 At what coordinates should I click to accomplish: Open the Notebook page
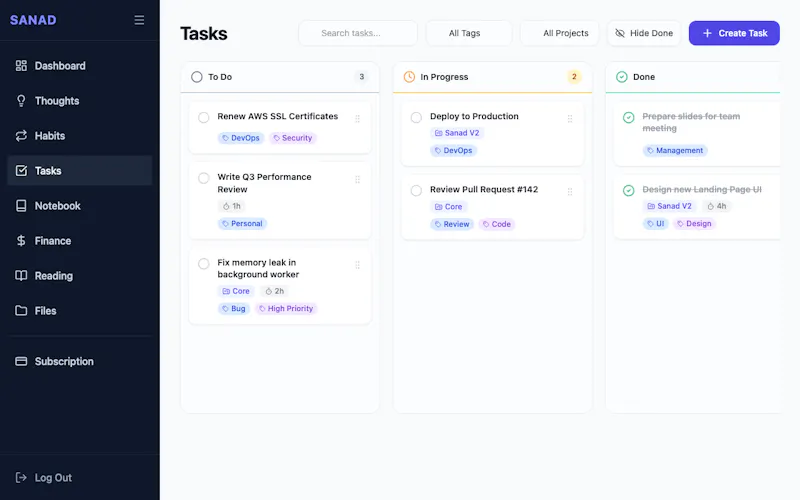coord(80,206)
